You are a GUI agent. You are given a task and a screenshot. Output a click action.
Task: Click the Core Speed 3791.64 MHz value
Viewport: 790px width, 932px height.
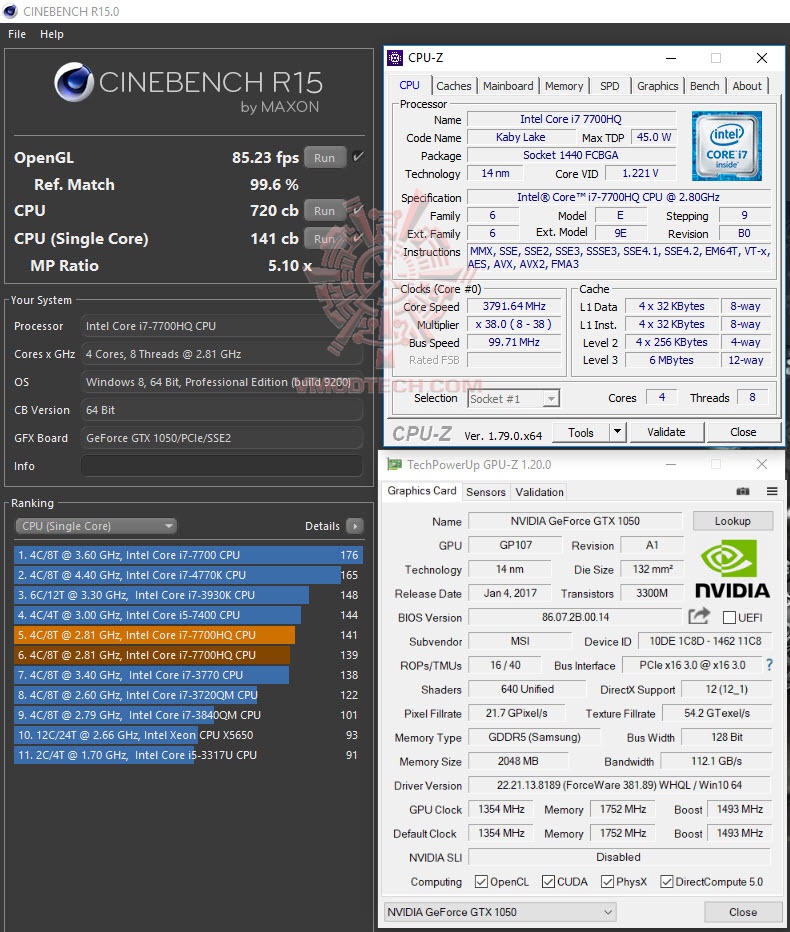coord(514,306)
